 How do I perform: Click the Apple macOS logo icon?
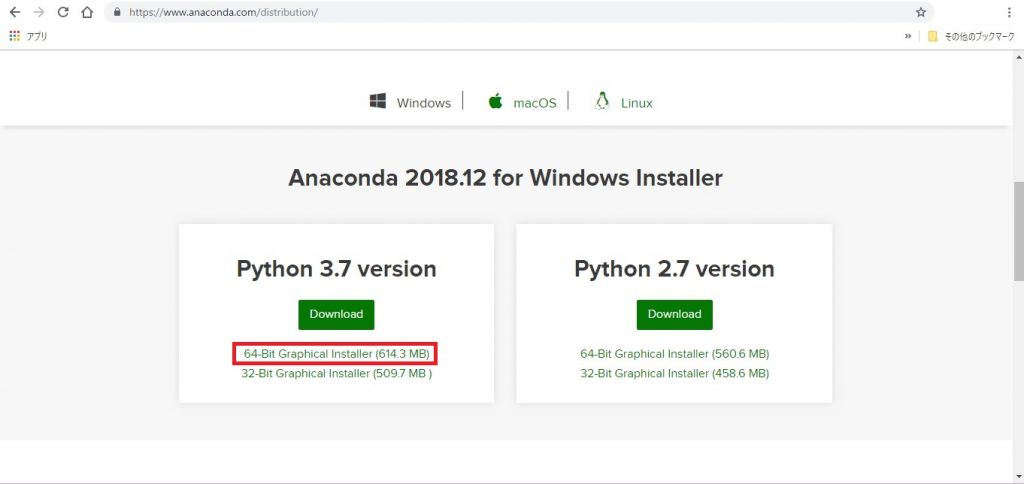tap(496, 101)
